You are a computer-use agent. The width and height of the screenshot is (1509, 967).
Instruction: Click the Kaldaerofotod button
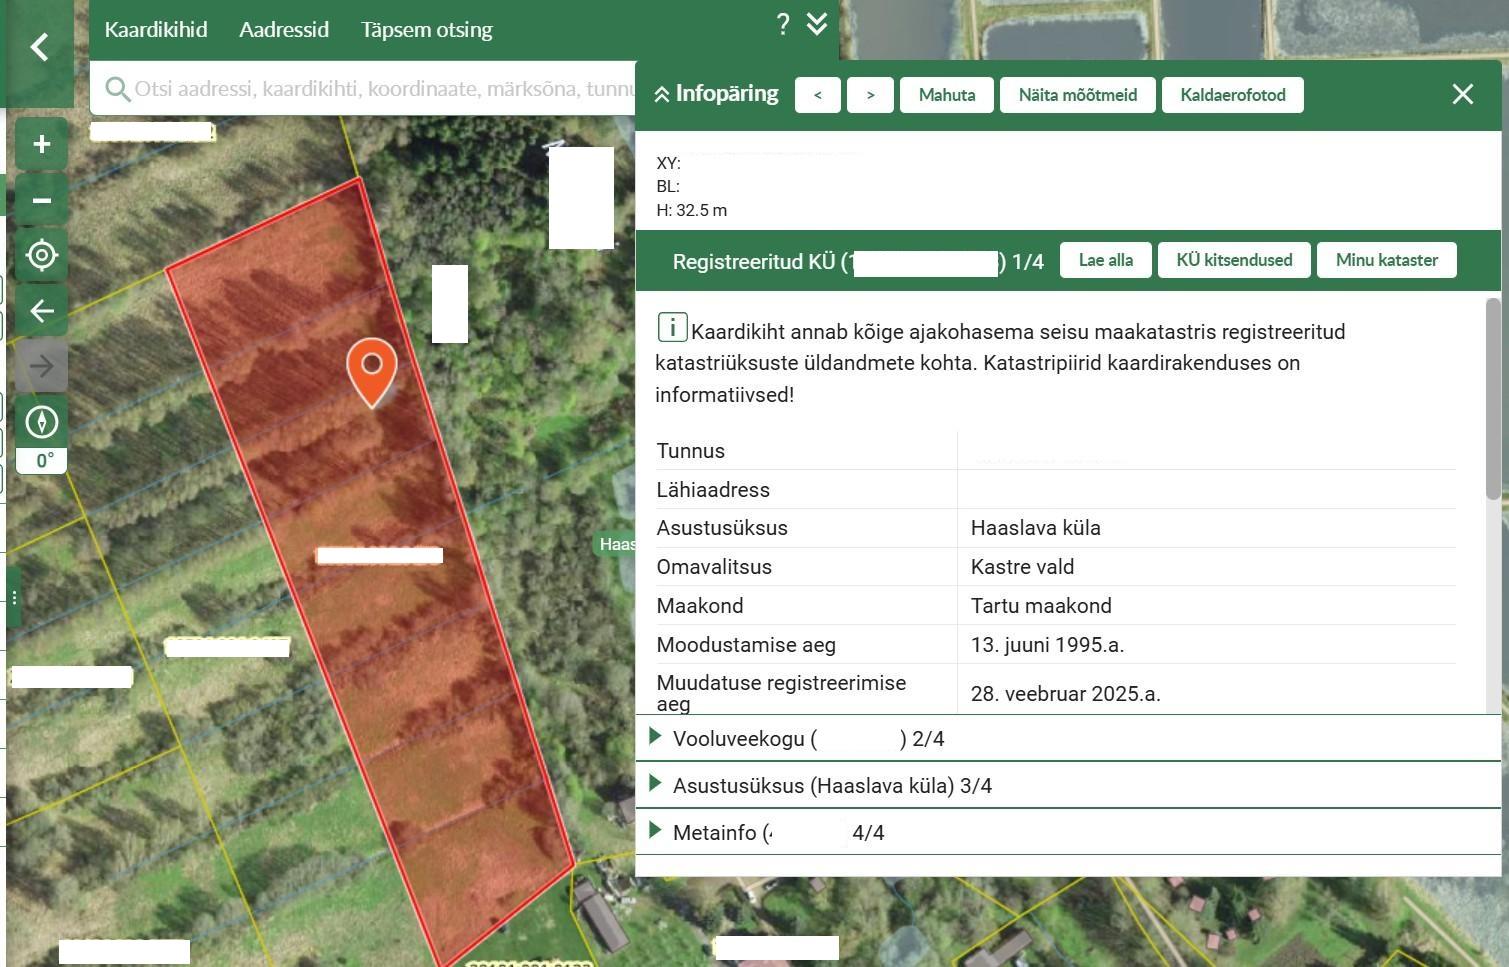tap(1232, 95)
